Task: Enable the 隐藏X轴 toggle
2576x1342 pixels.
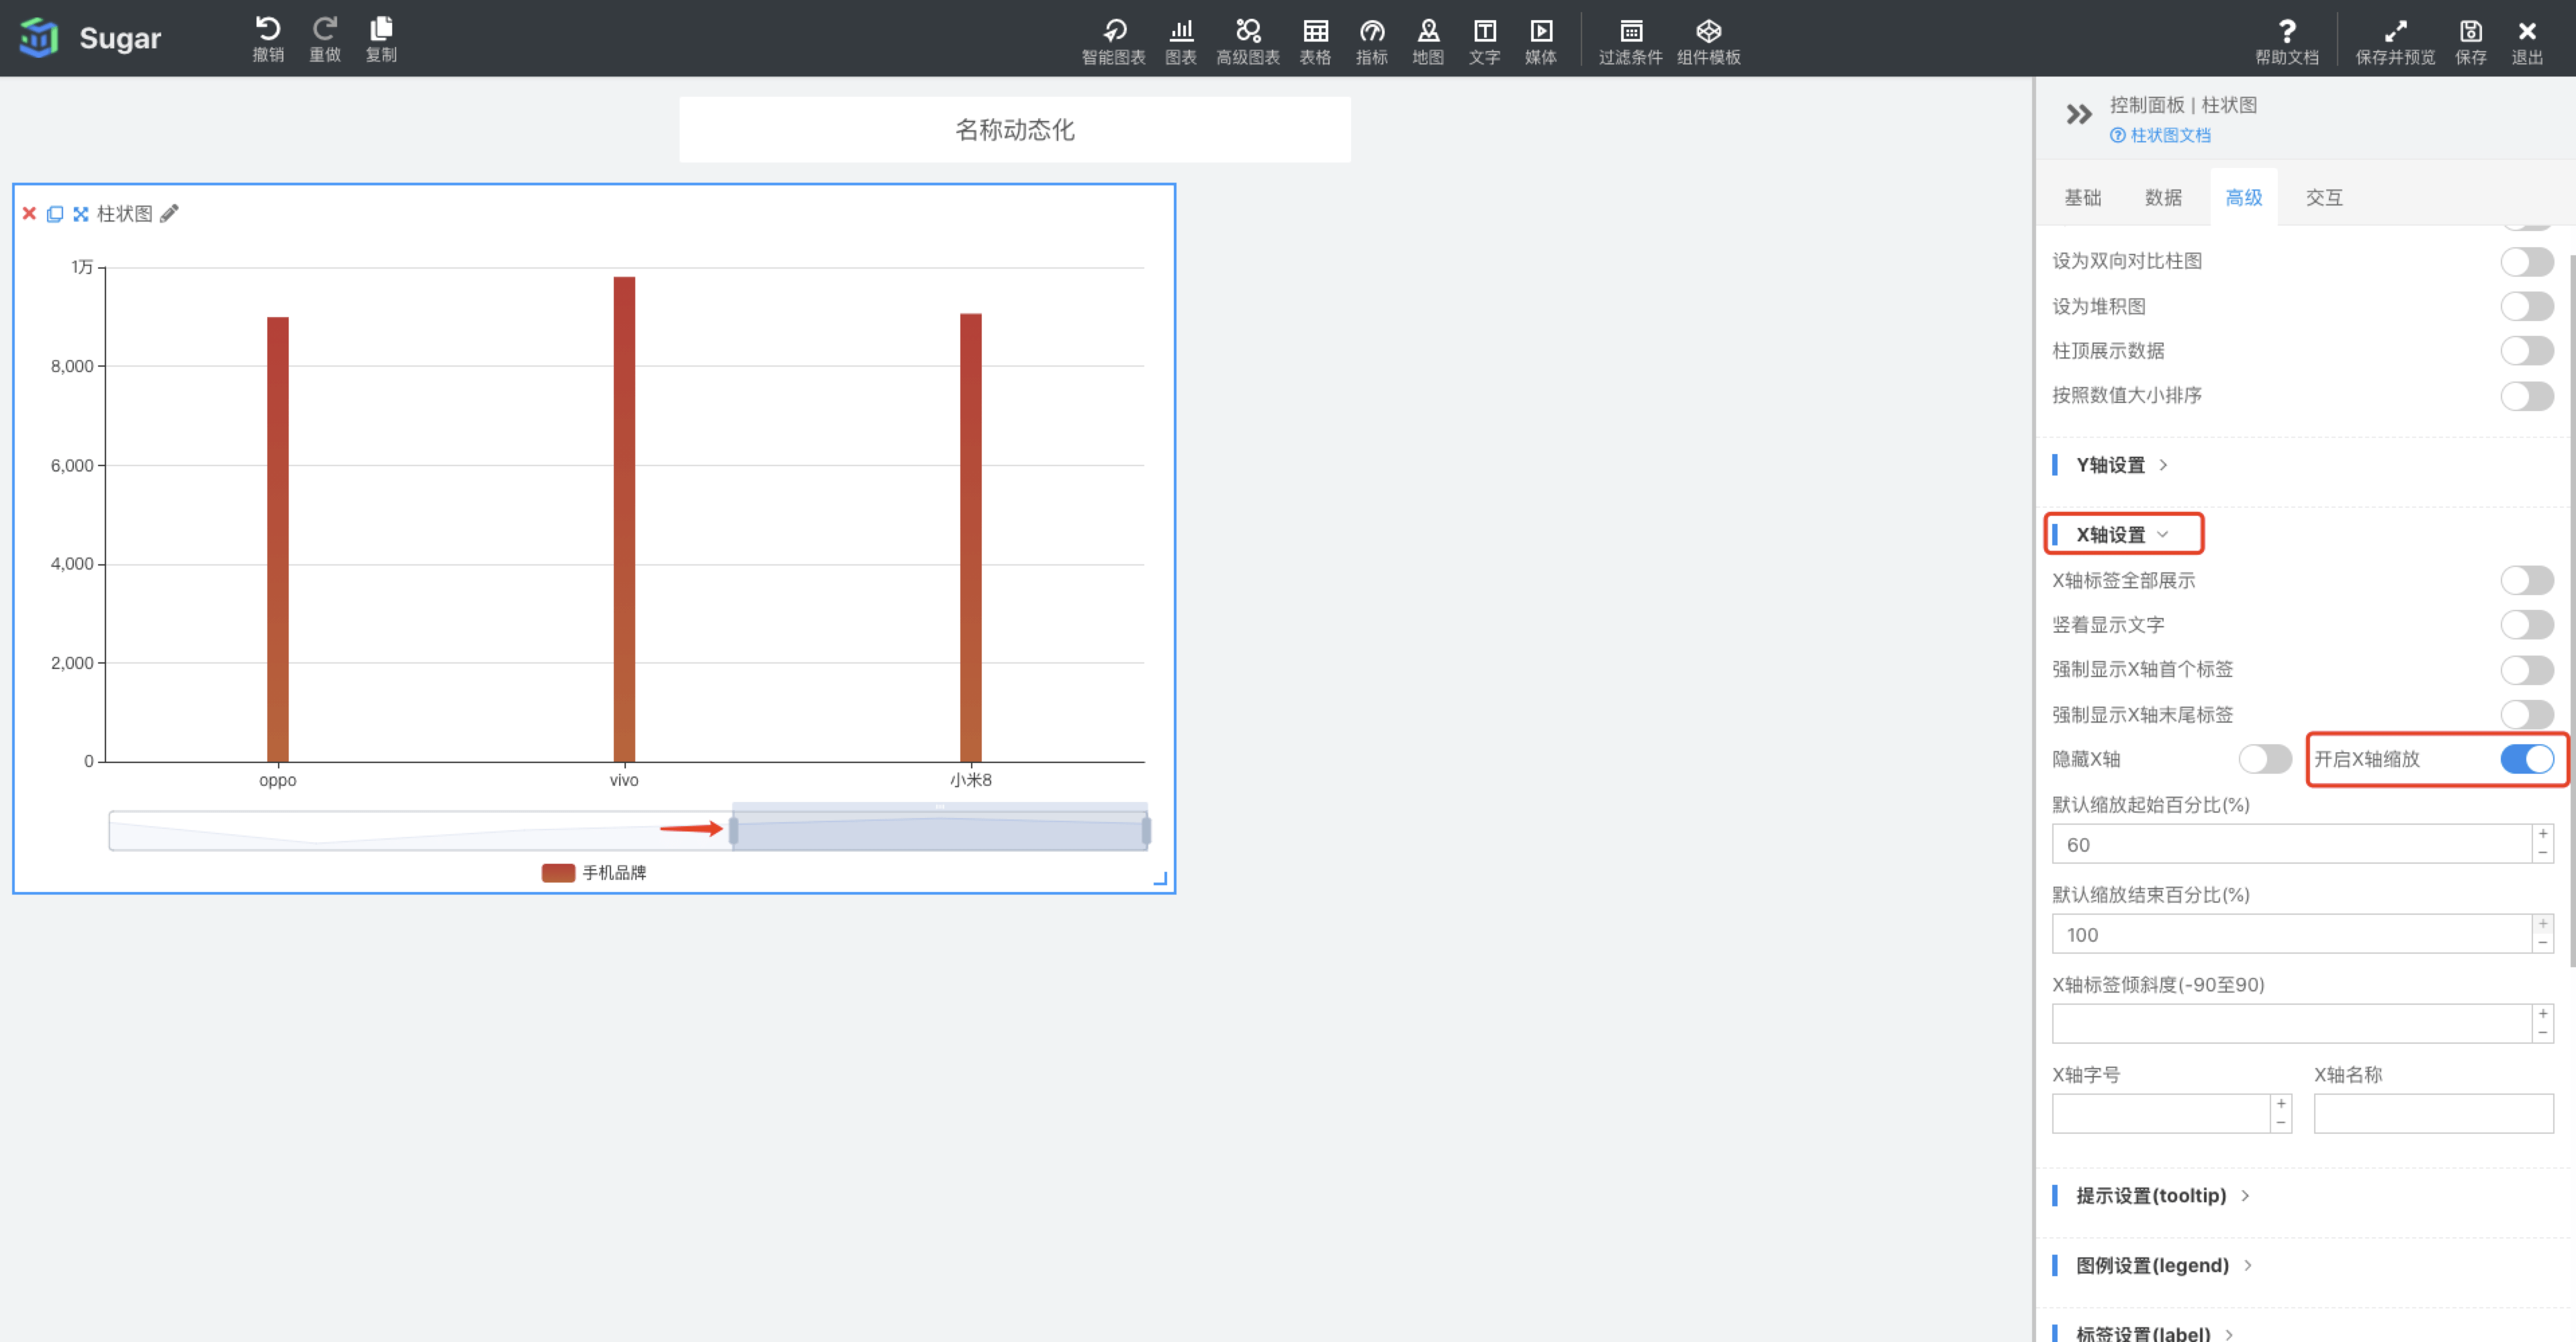Action: [2264, 759]
